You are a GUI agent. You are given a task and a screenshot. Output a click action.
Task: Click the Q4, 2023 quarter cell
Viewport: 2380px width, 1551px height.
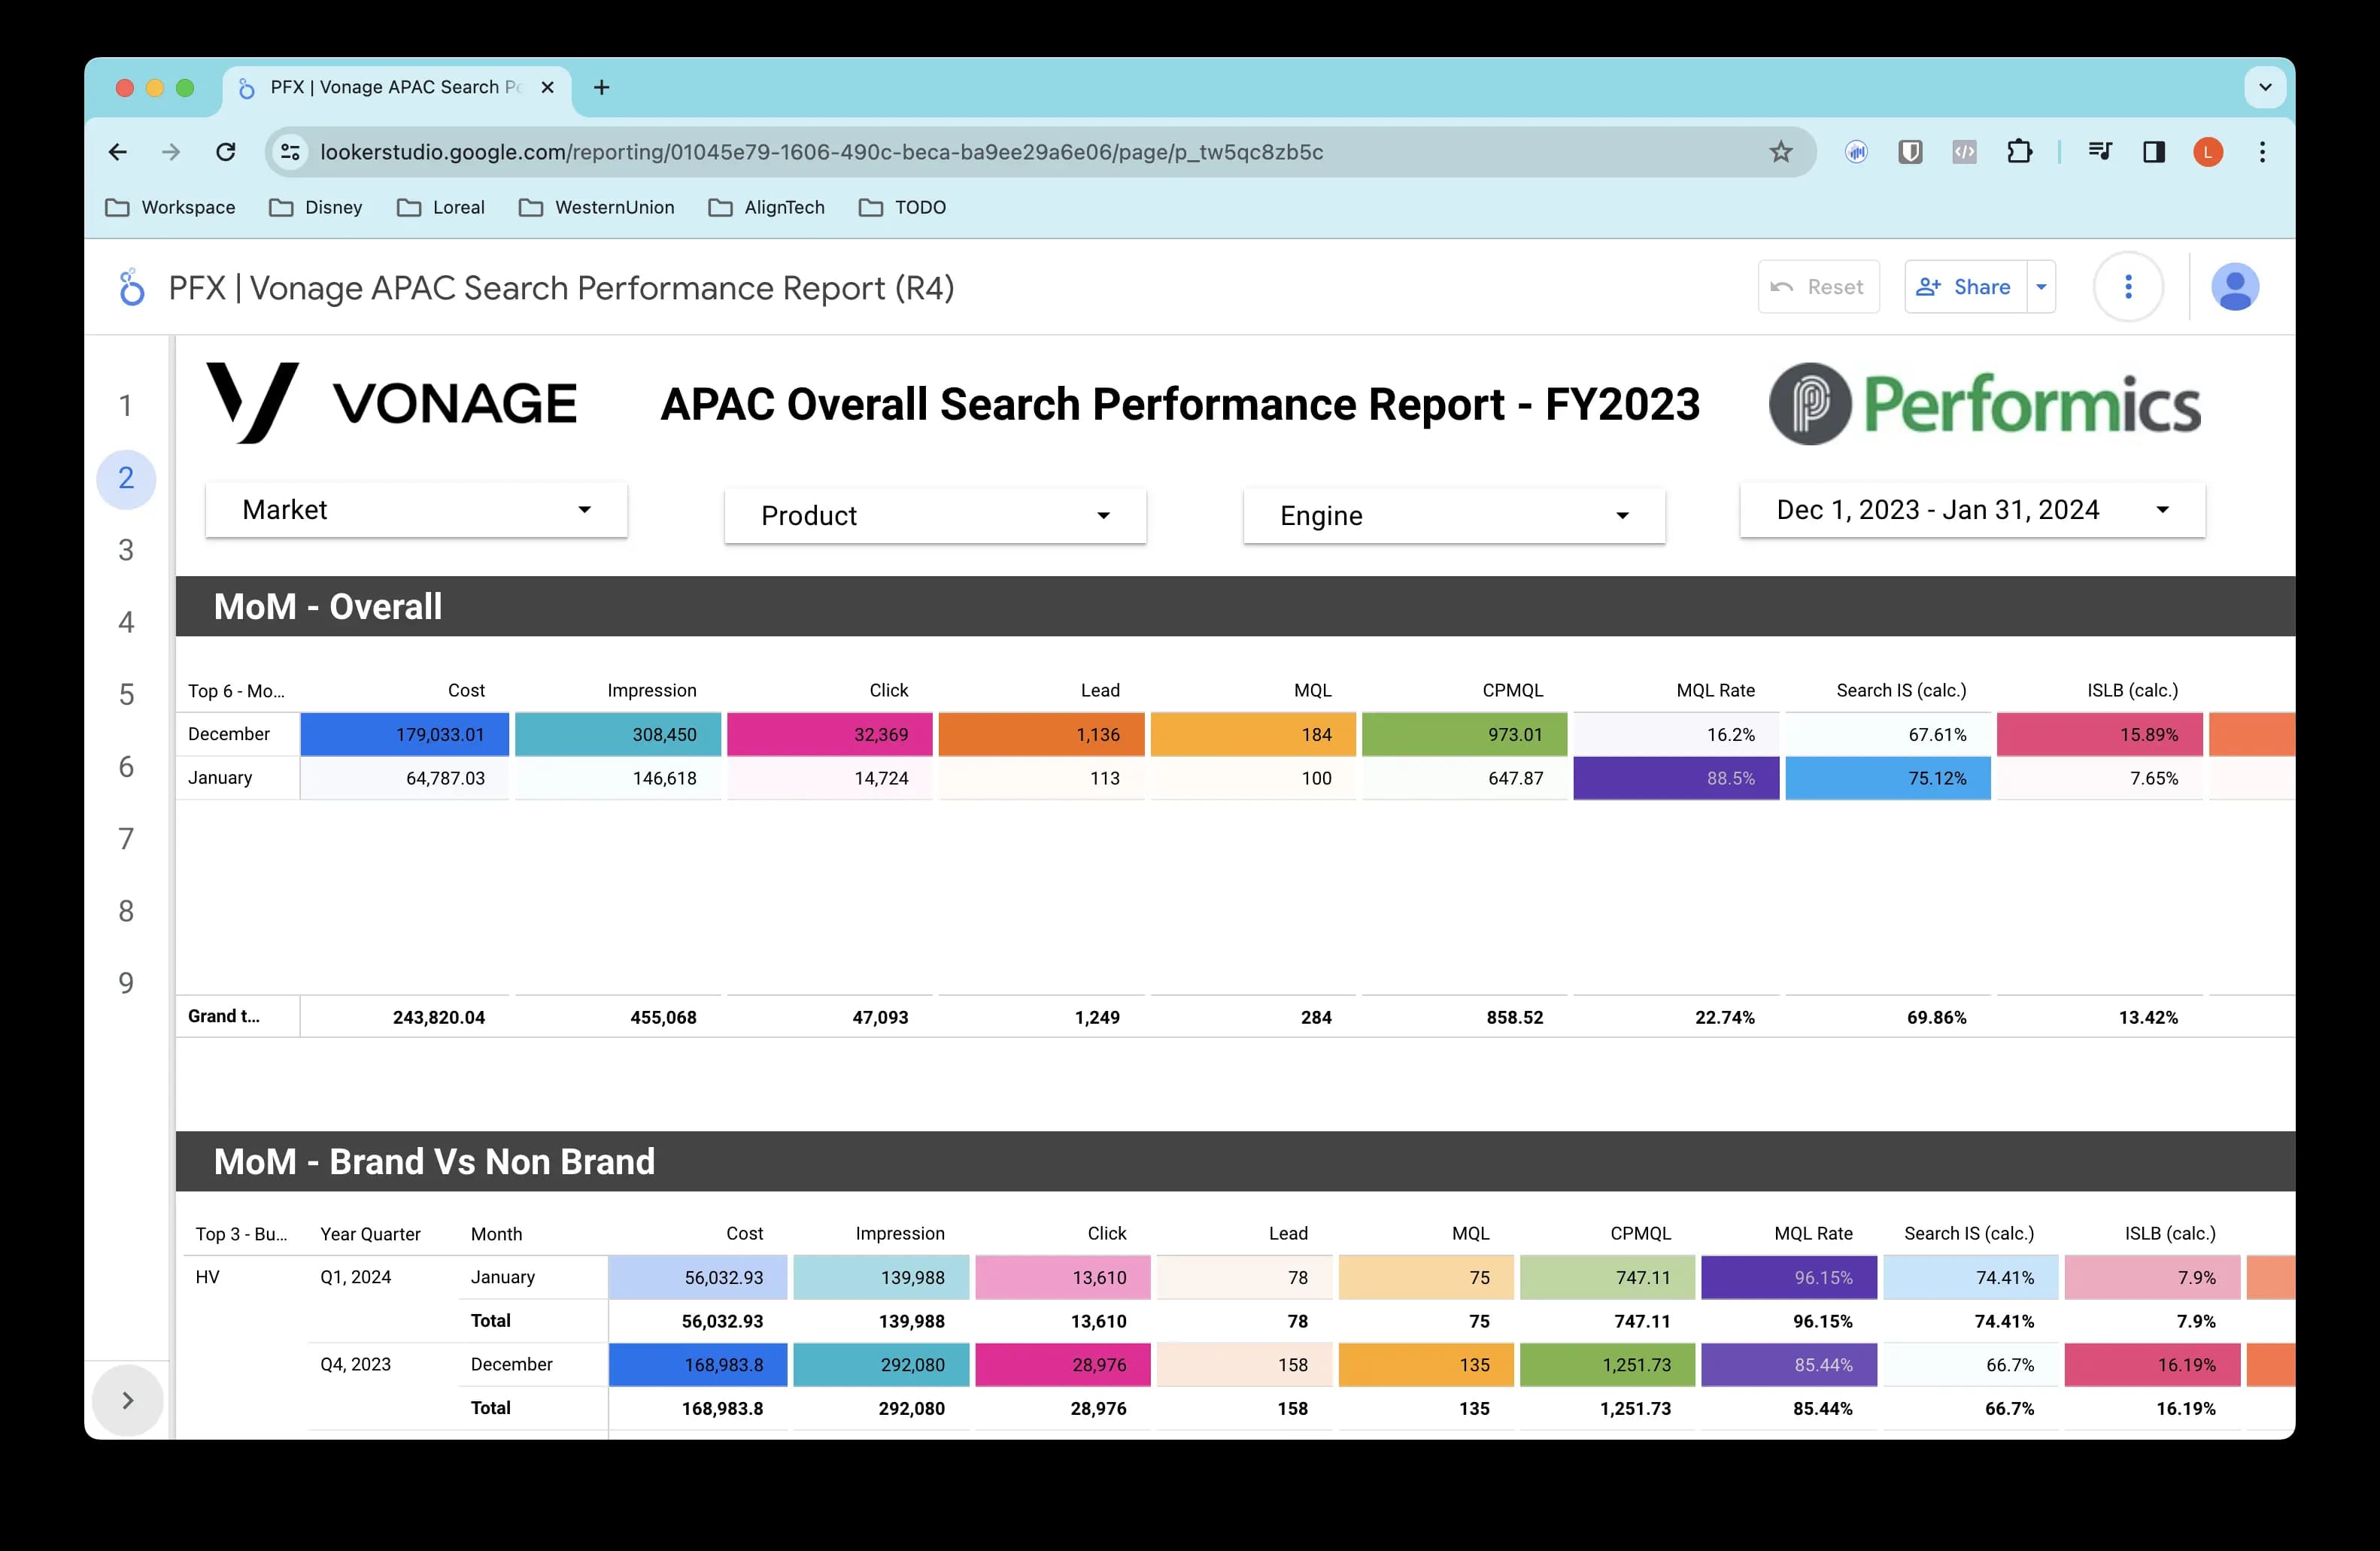[355, 1364]
